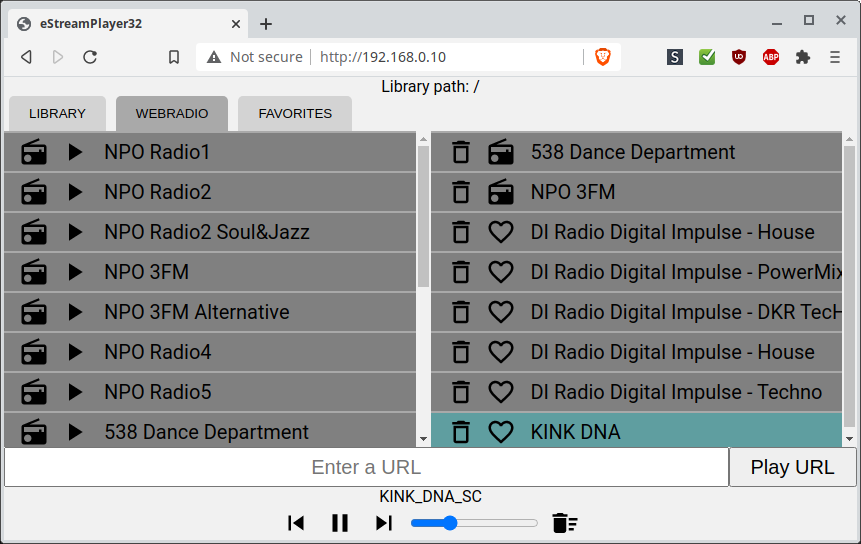The image size is (861, 544).
Task: Remove DI Radio Digital Impulse - DKR Tech item
Action: tap(461, 312)
